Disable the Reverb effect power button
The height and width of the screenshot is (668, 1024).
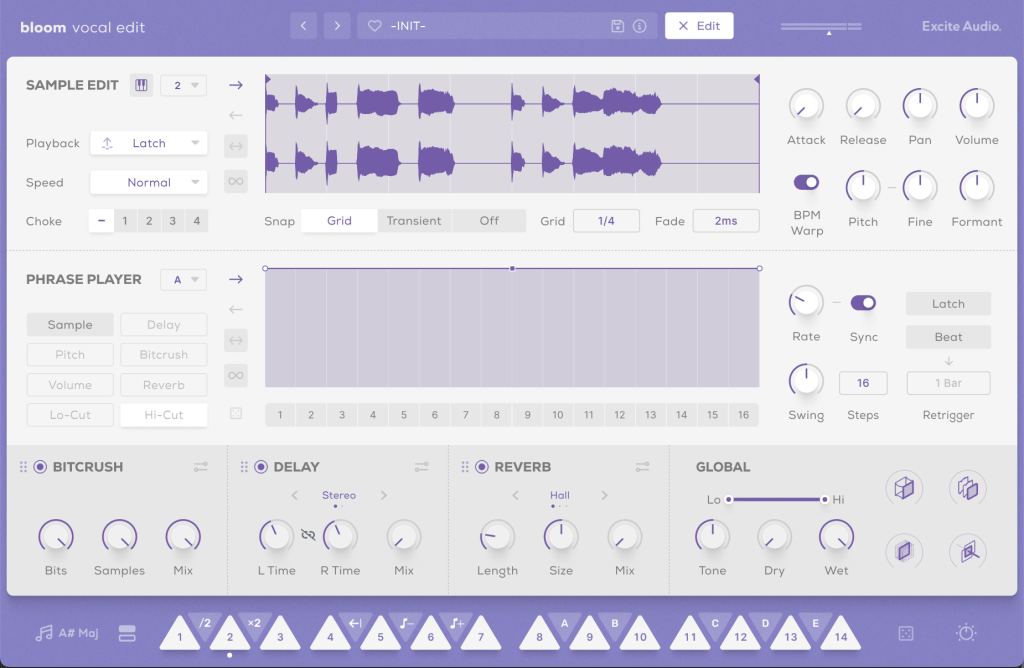coord(482,467)
